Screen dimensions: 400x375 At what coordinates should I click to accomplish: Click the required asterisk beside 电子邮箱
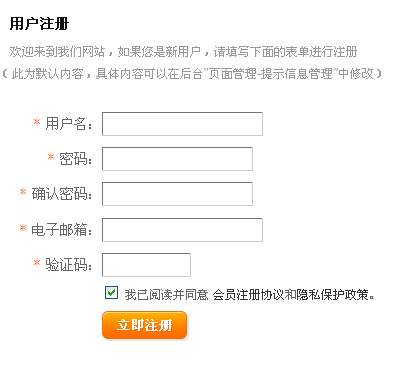pos(23,228)
